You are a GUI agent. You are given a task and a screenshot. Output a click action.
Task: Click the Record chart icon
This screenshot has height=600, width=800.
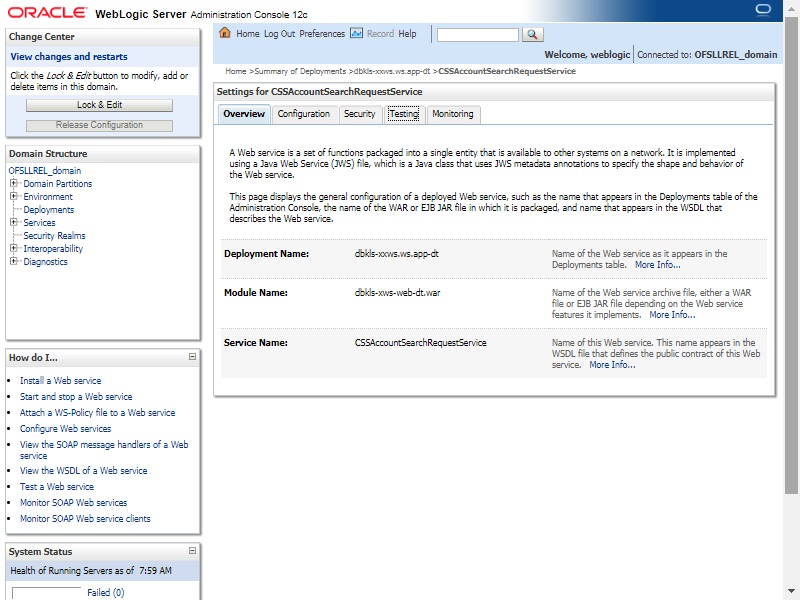point(356,33)
